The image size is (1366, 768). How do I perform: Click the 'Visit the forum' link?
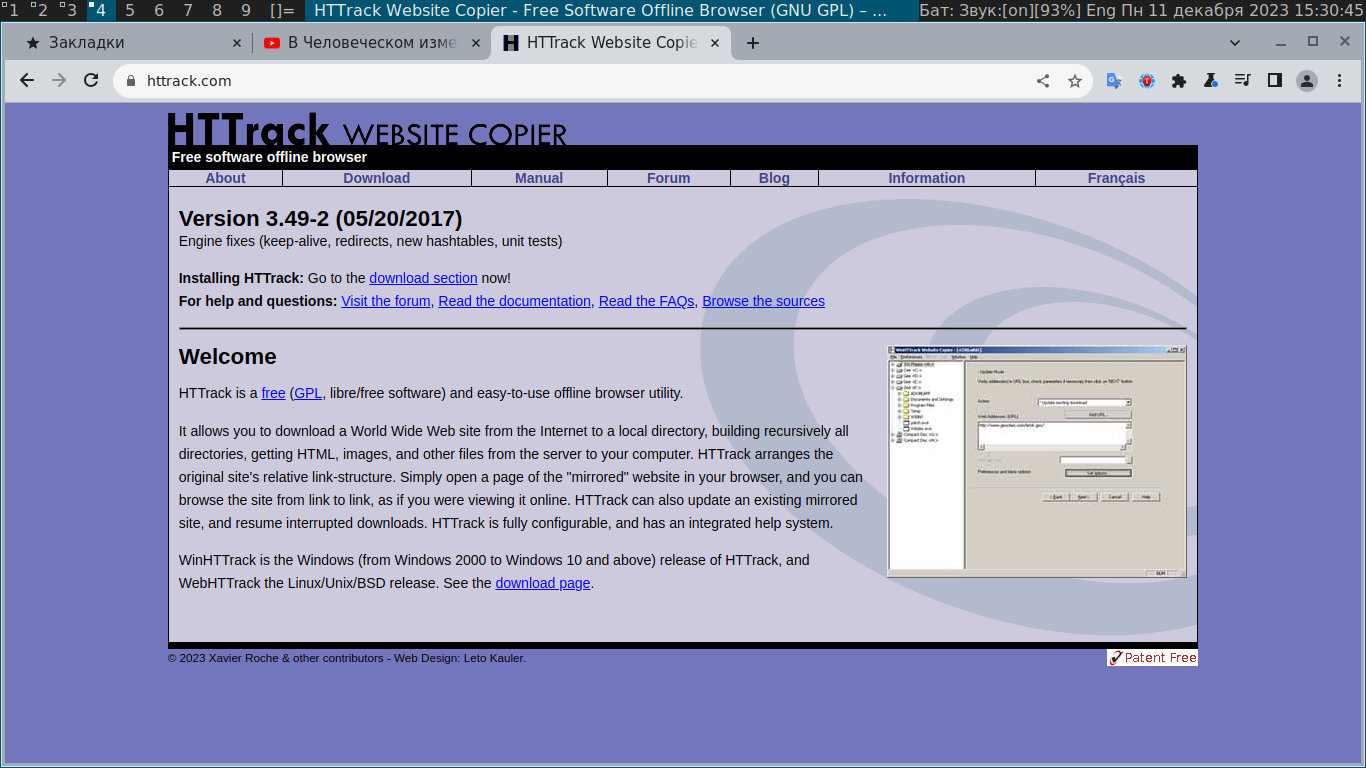click(386, 301)
